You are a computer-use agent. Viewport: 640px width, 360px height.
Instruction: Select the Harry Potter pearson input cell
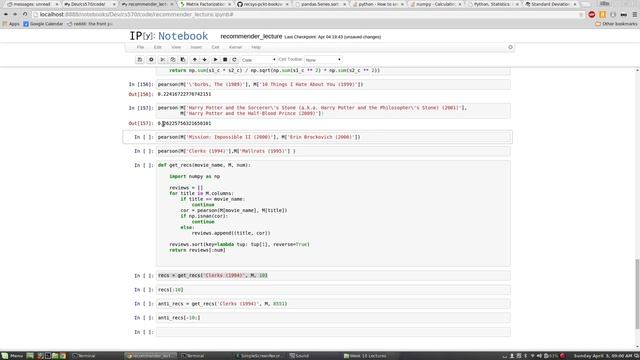click(x=333, y=111)
